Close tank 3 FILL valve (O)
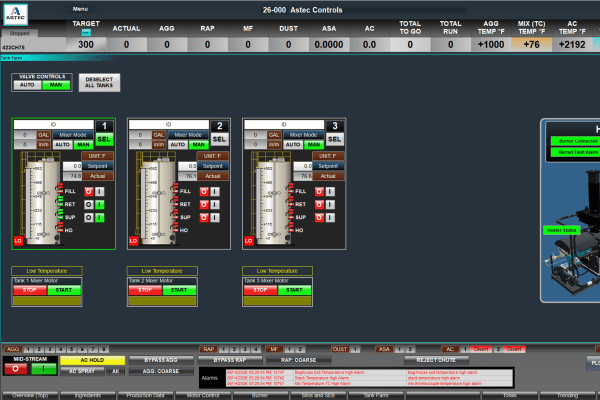This screenshot has width=600, height=400. coord(319,192)
